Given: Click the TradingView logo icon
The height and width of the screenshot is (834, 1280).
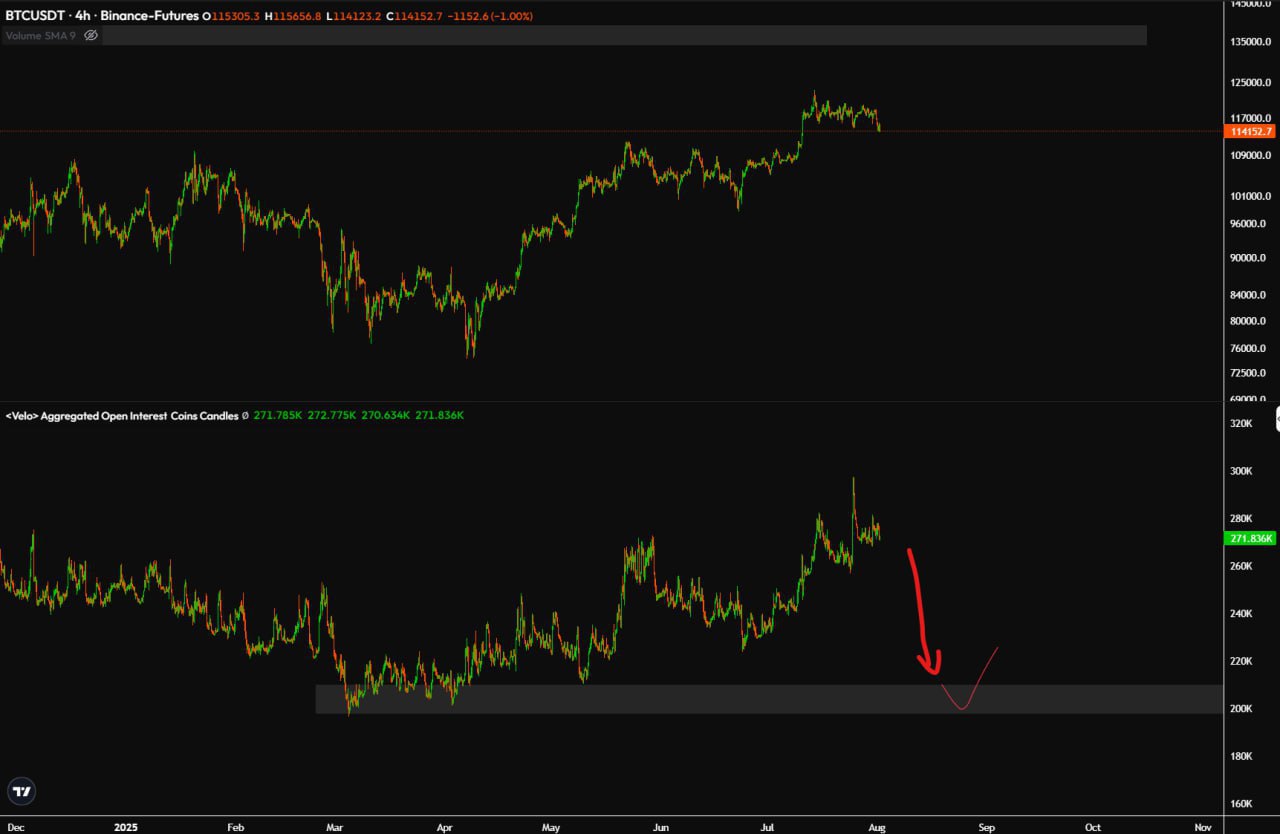Looking at the screenshot, I should click(x=22, y=791).
